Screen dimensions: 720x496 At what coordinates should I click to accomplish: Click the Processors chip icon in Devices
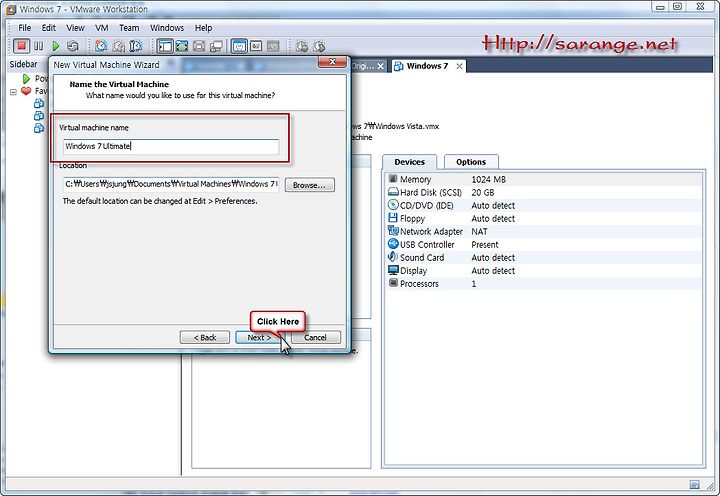(393, 283)
